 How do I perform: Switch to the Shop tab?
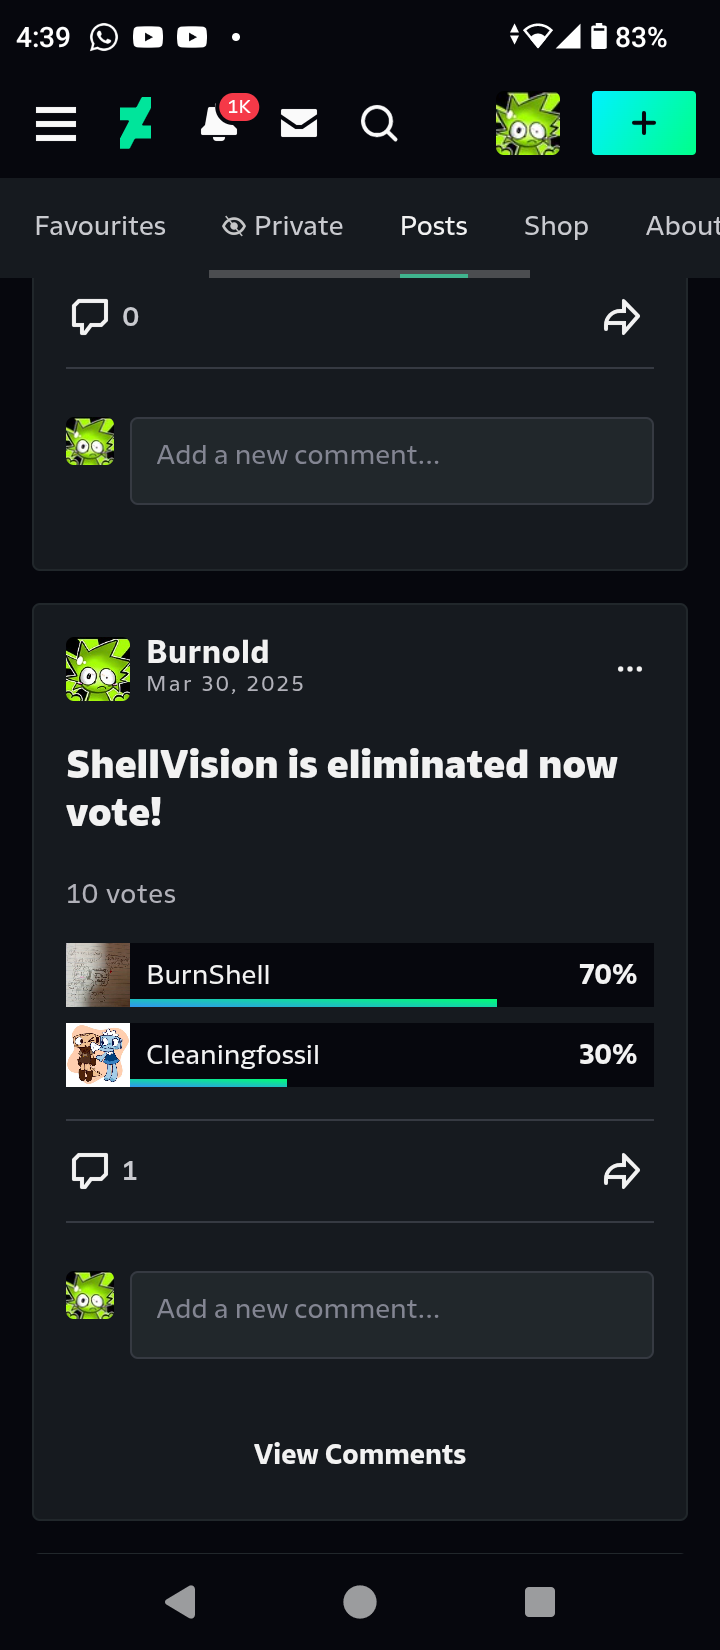556,226
